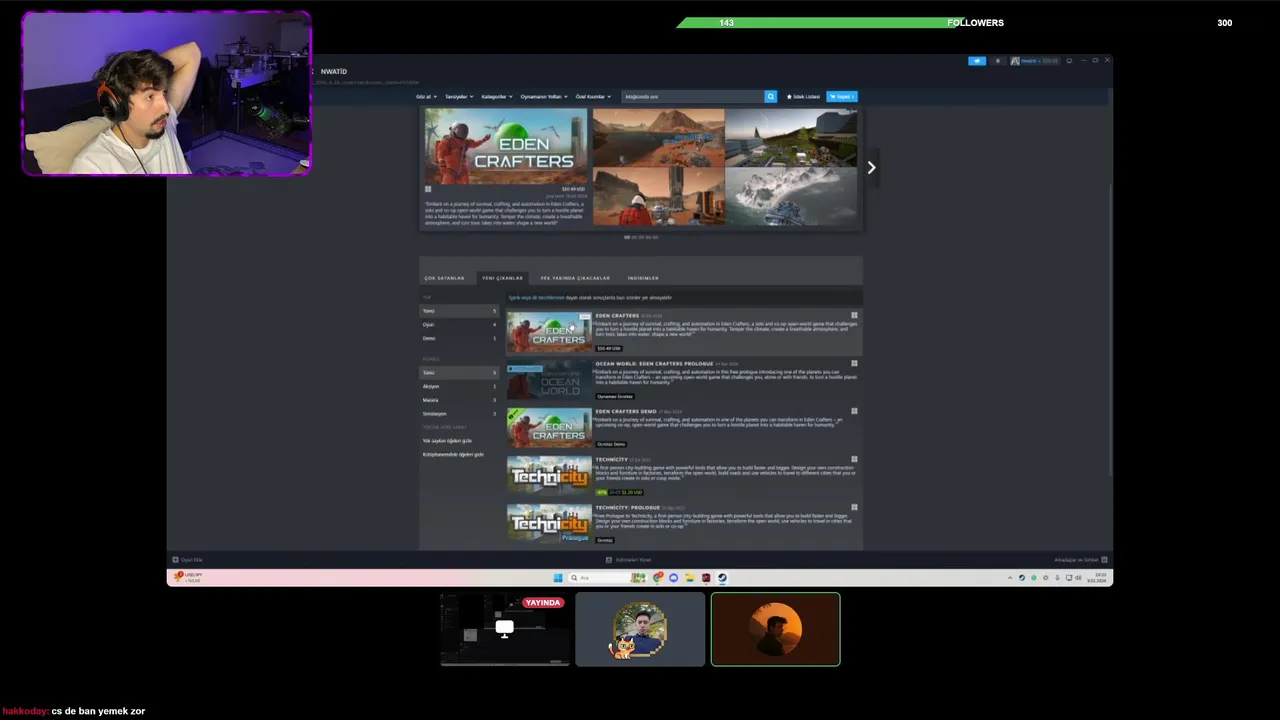Select the YAYINDA live stream tile
Viewport: 1280px width, 720px height.
[505, 629]
